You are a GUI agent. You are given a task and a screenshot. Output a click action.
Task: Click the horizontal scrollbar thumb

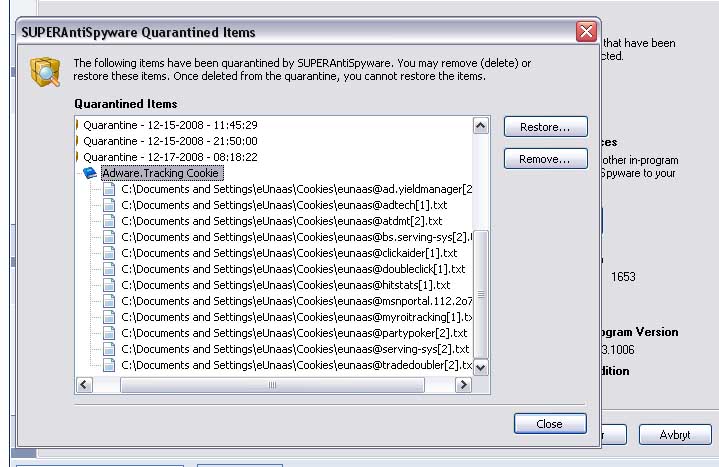[272, 385]
